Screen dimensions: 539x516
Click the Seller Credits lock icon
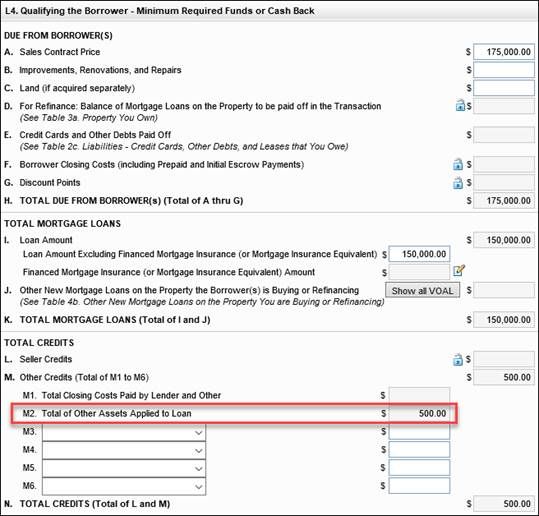pyautogui.click(x=458, y=360)
